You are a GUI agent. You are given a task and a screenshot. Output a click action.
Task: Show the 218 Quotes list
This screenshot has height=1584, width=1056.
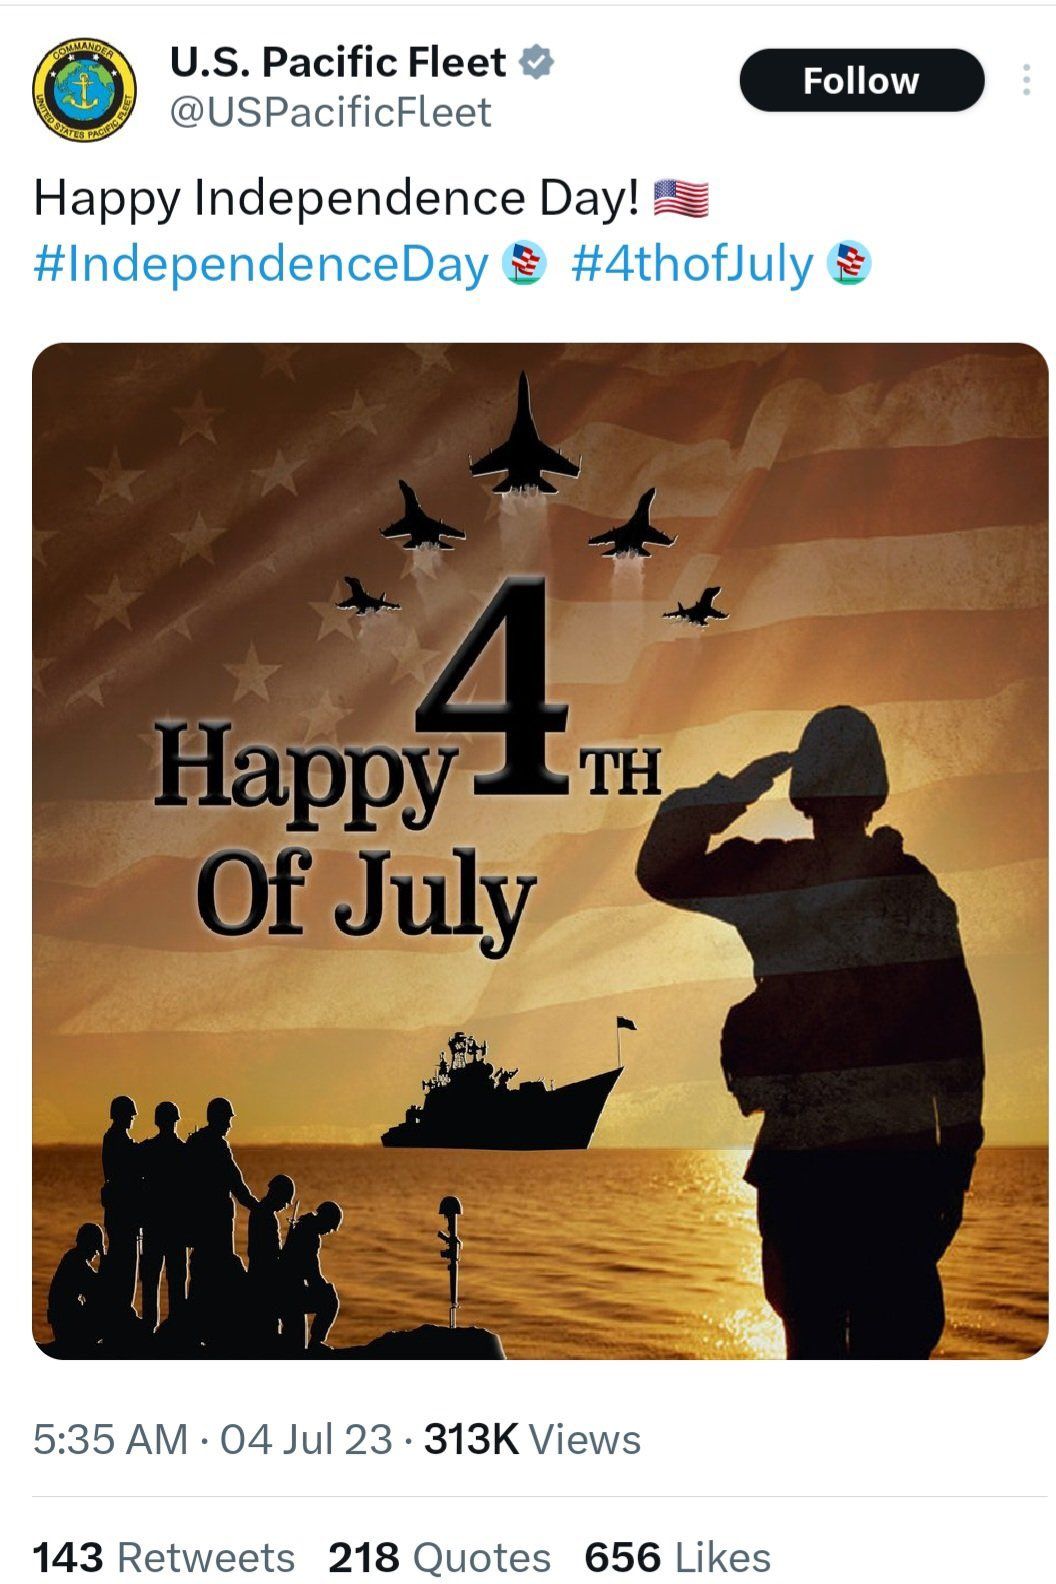pyautogui.click(x=440, y=1557)
